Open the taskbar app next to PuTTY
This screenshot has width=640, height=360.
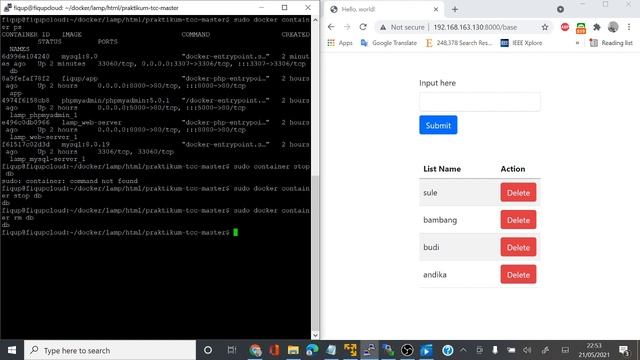[x=388, y=350]
